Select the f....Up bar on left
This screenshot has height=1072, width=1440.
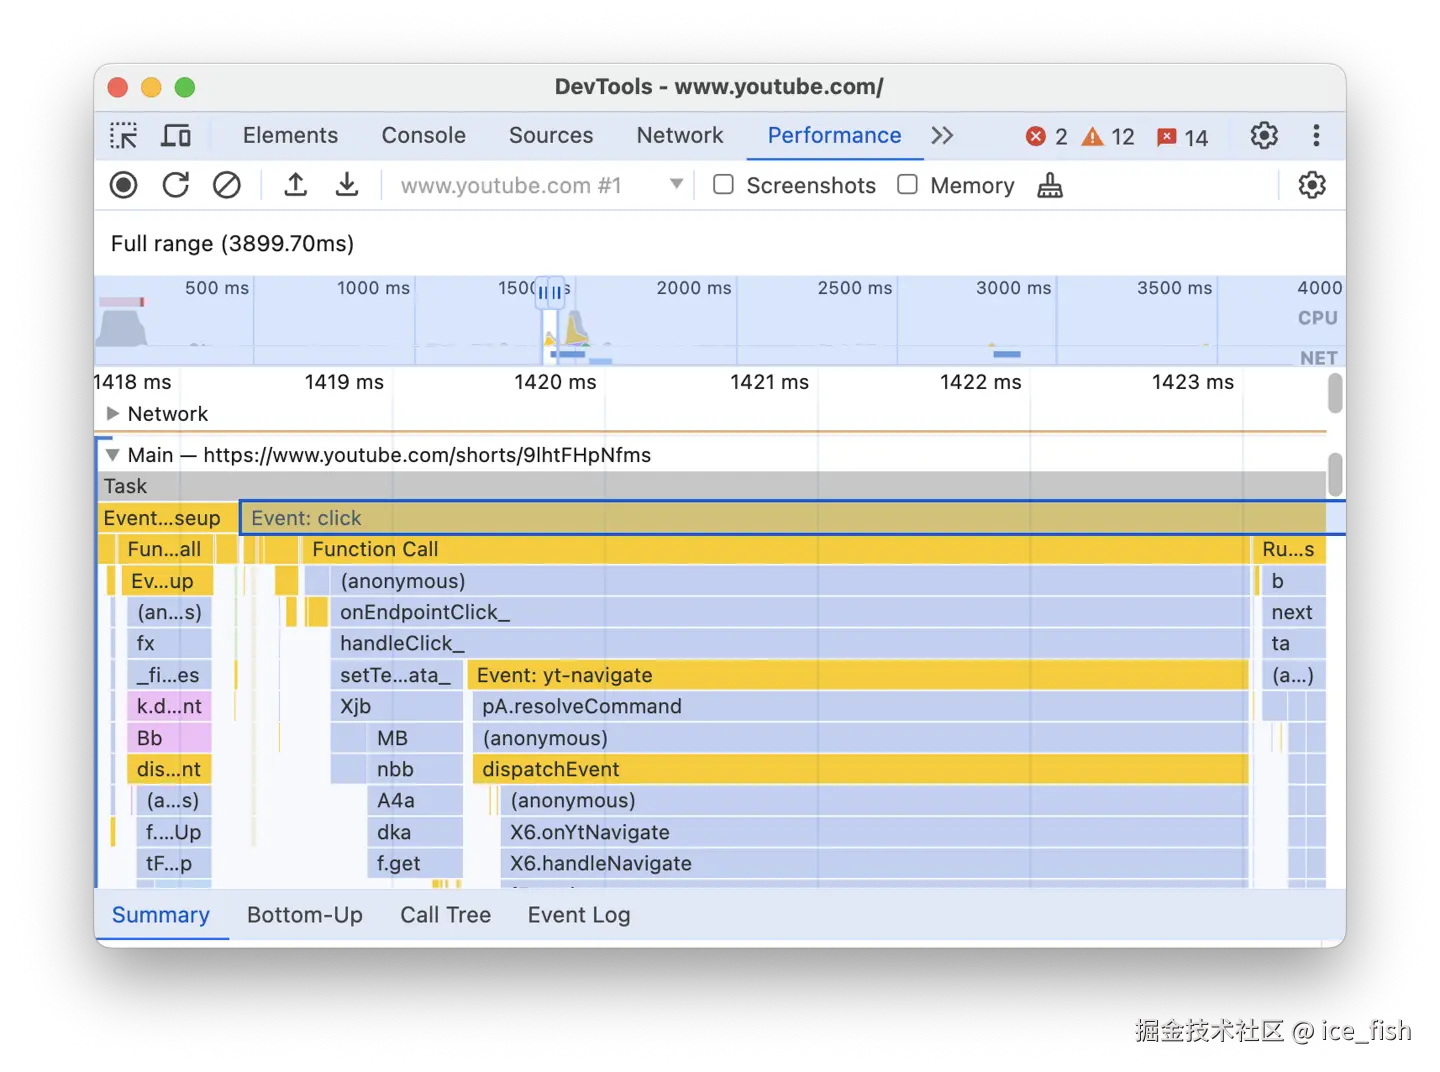click(x=174, y=832)
